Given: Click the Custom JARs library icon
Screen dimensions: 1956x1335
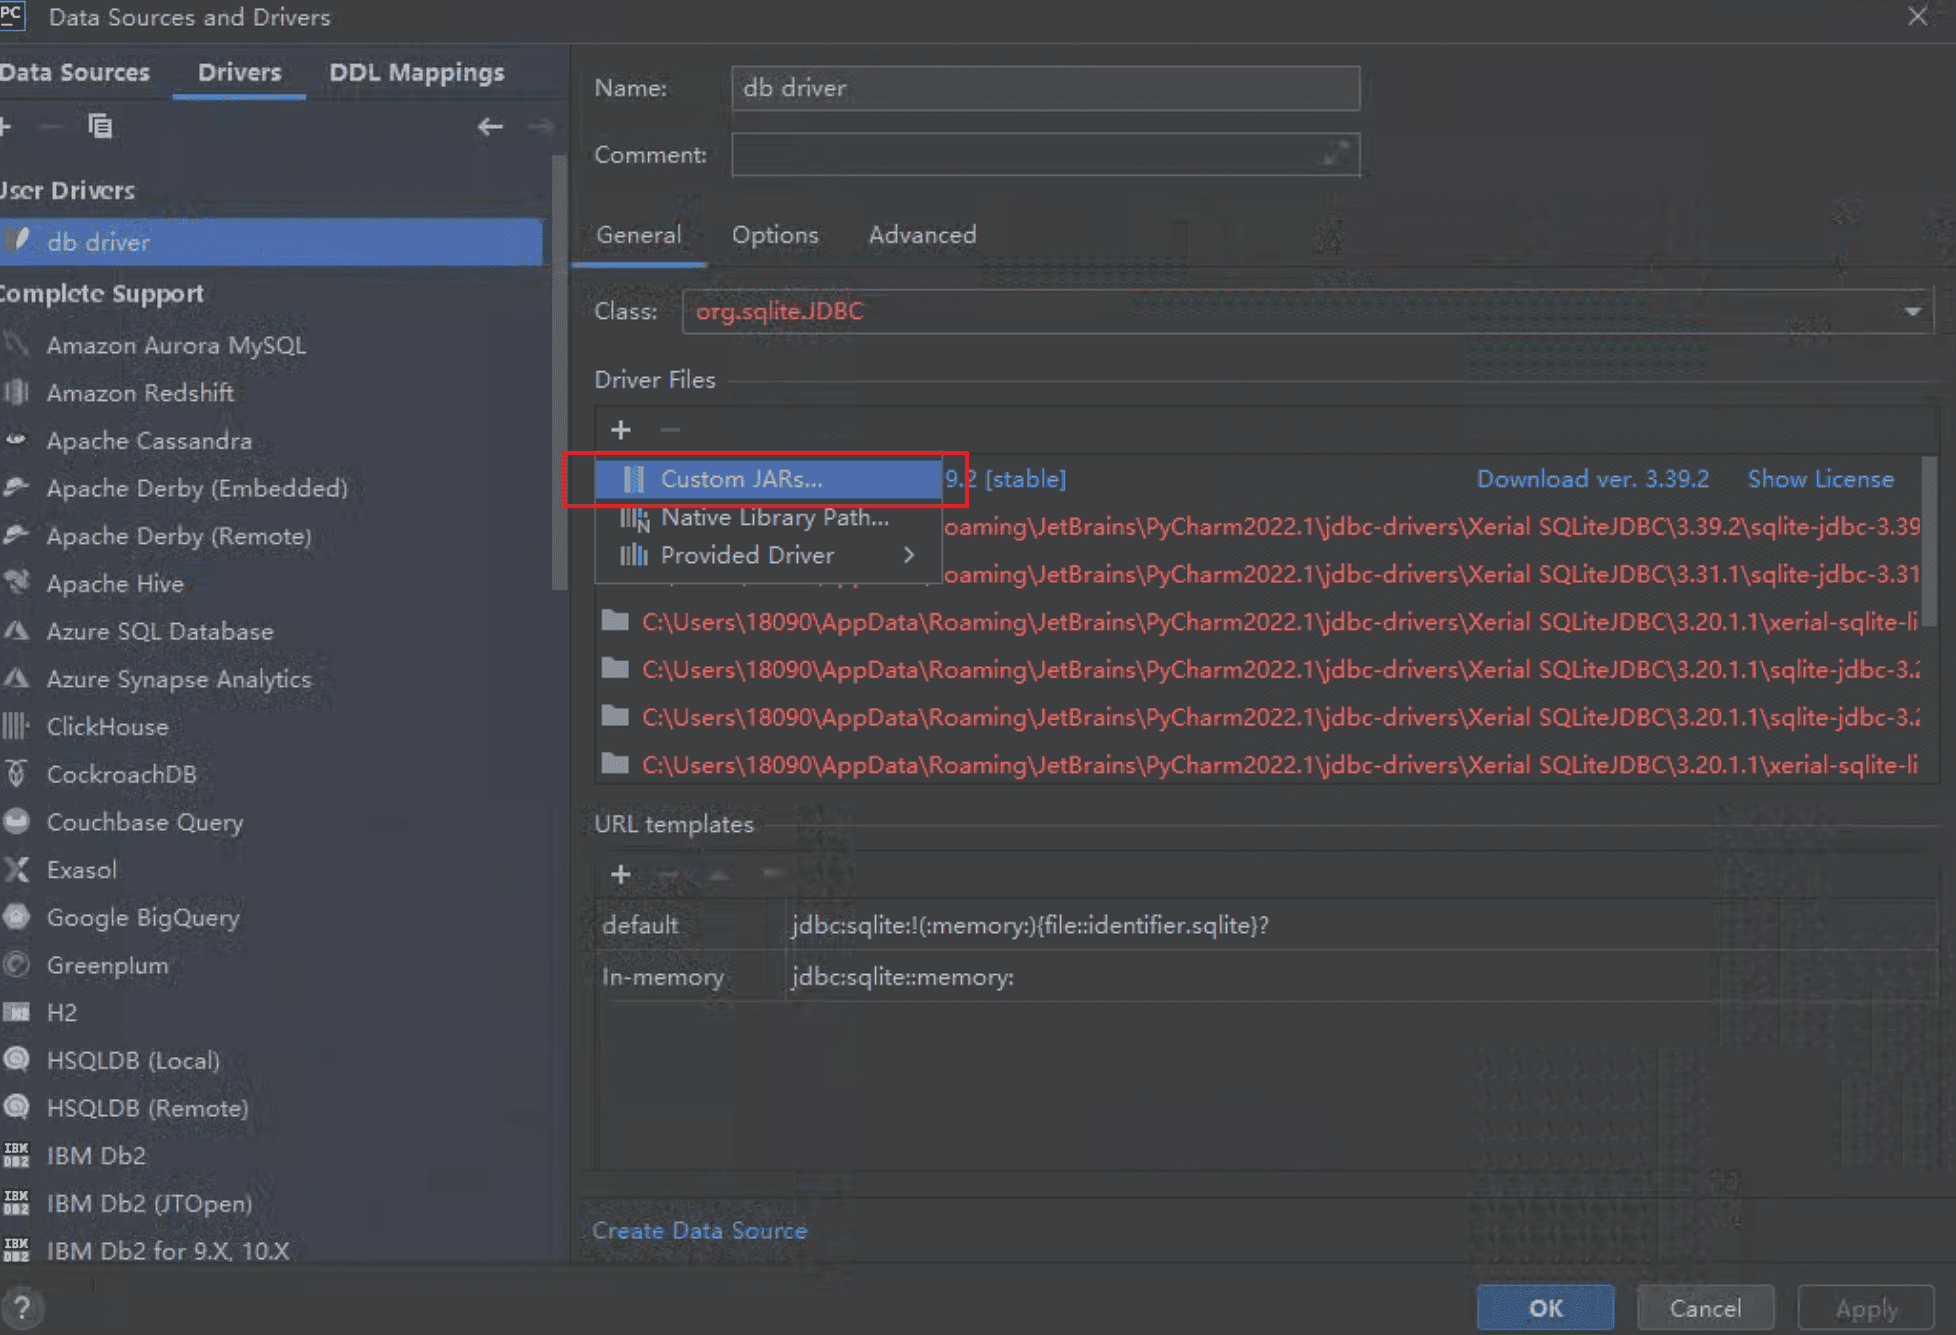Looking at the screenshot, I should pos(634,479).
